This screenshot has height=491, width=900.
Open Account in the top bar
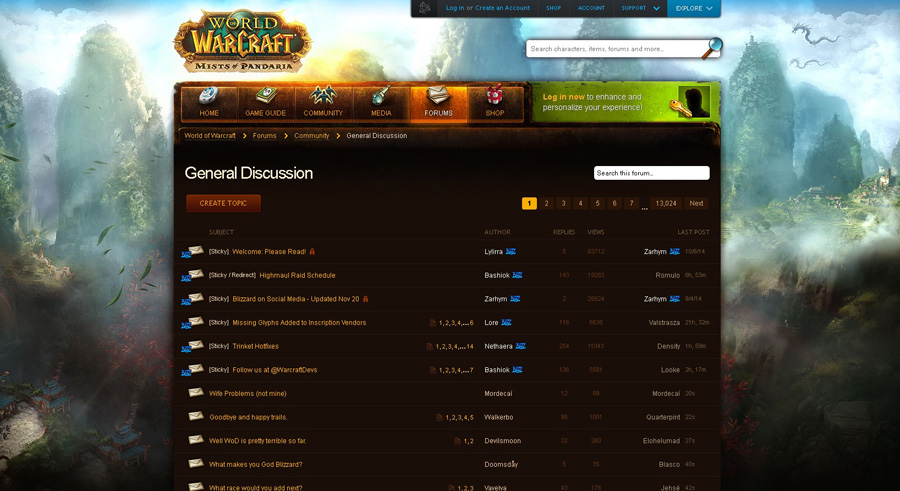(x=591, y=8)
